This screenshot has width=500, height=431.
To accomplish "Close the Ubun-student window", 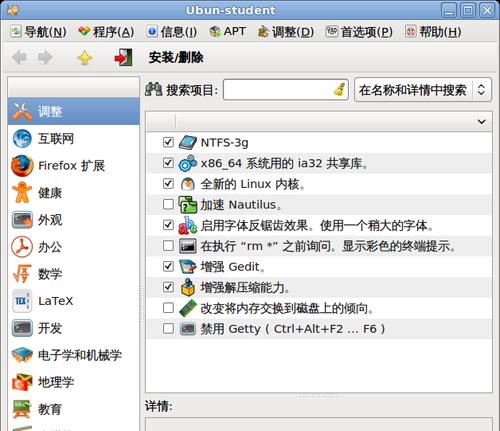I will point(487,10).
